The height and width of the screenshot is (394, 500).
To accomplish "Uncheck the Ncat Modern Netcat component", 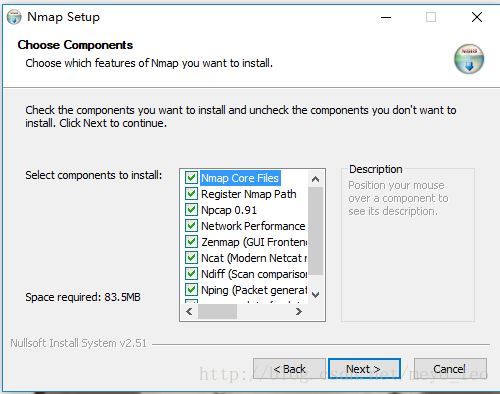I will click(191, 258).
